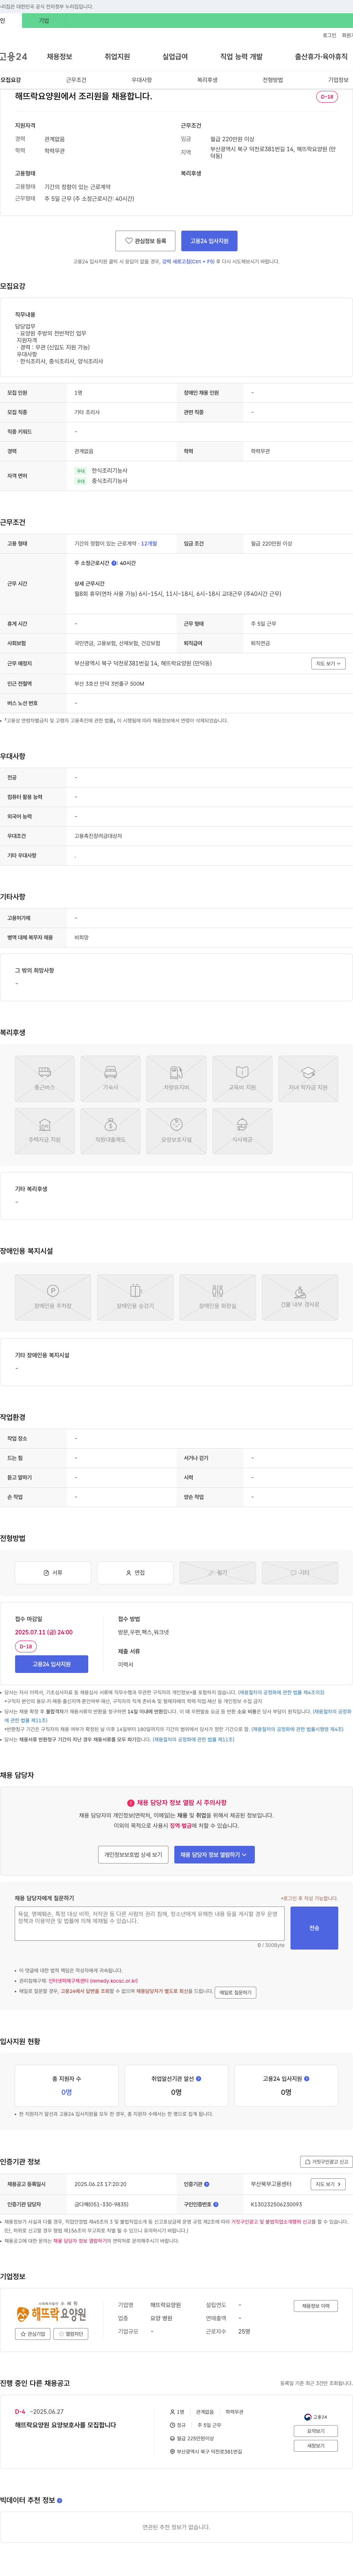Click the 로그인 link at top

tap(329, 35)
